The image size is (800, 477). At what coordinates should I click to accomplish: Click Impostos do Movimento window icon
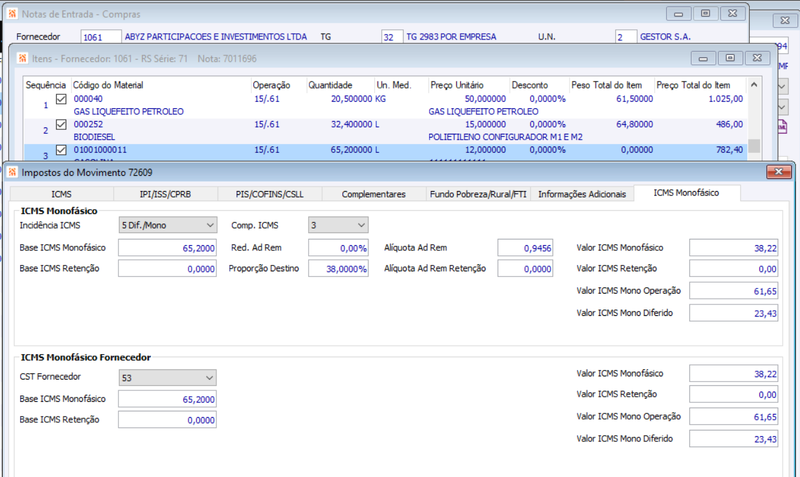pyautogui.click(x=13, y=172)
